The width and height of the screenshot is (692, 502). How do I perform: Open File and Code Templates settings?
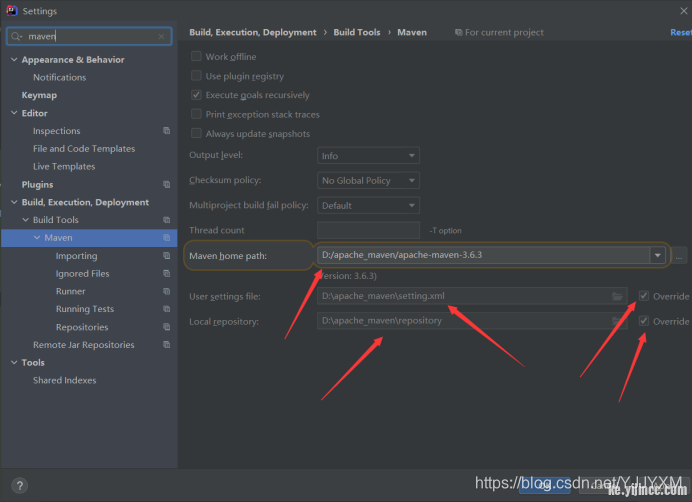point(84,149)
